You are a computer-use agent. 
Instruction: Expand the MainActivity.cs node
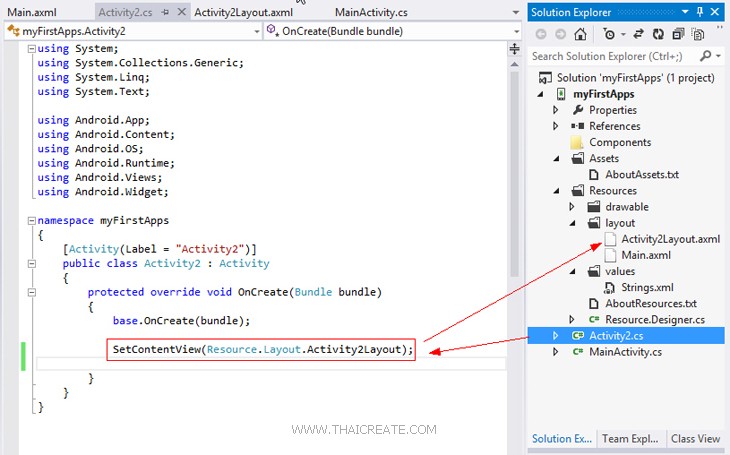(555, 352)
